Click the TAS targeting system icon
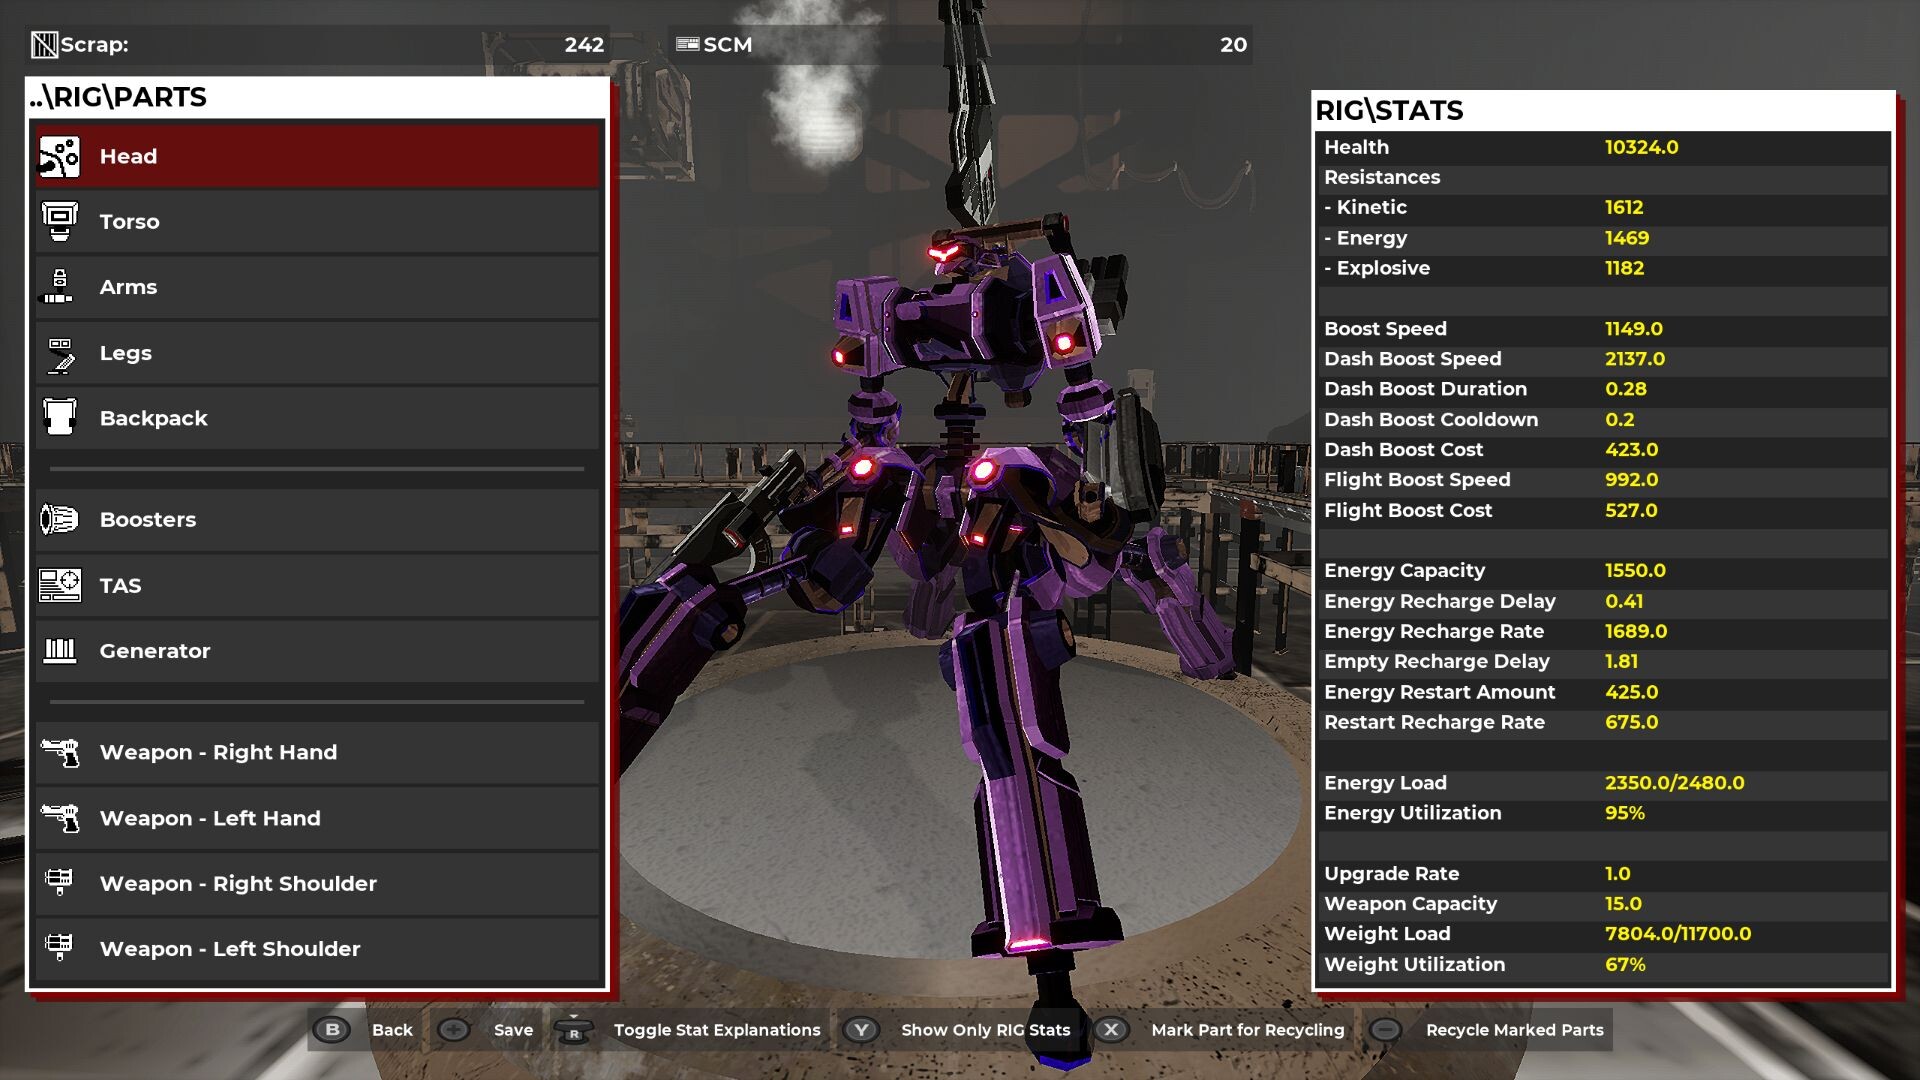The image size is (1920, 1080). (x=59, y=586)
